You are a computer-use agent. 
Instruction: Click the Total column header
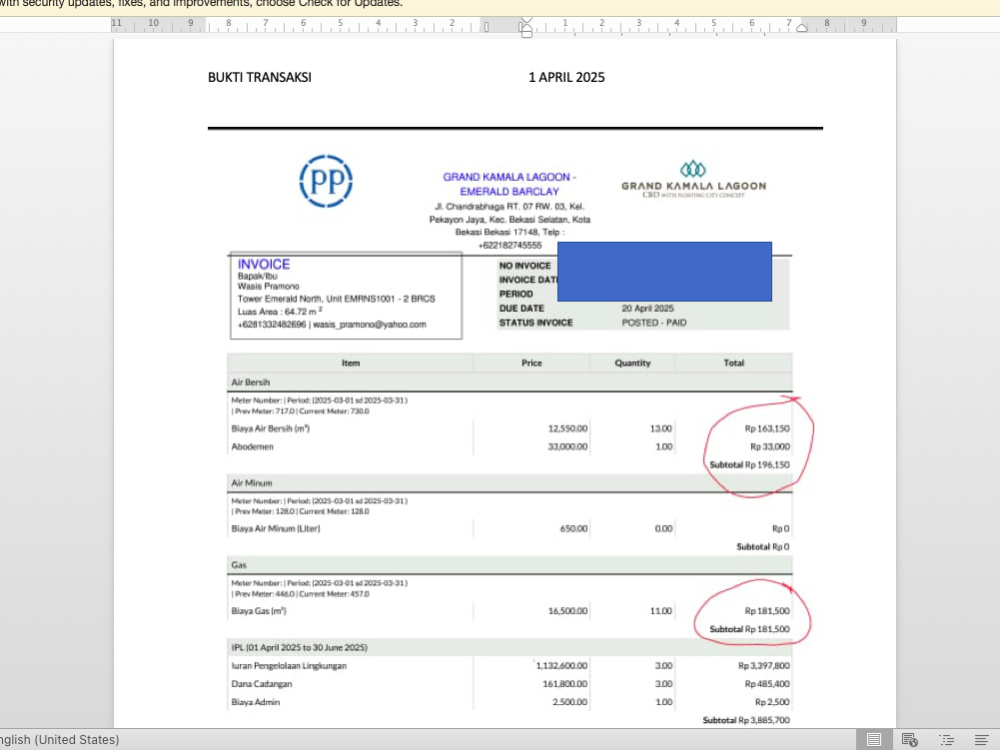734,363
